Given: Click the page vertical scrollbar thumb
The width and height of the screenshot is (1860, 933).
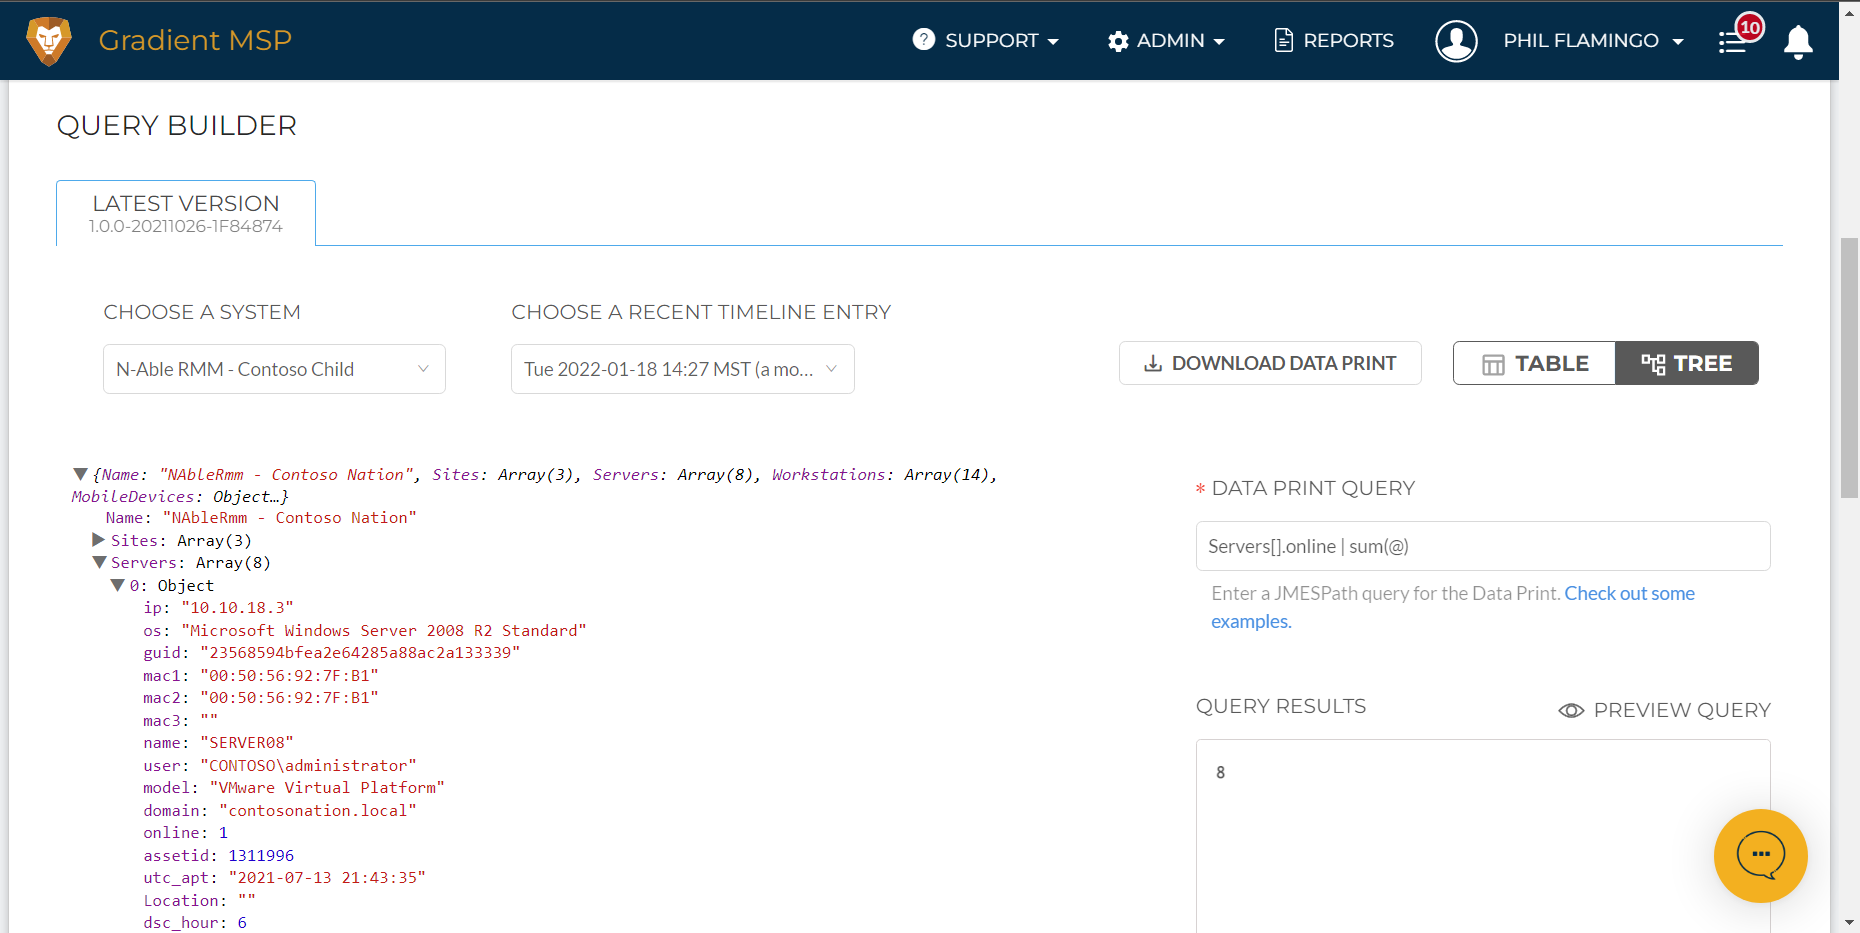Looking at the screenshot, I should [1850, 368].
